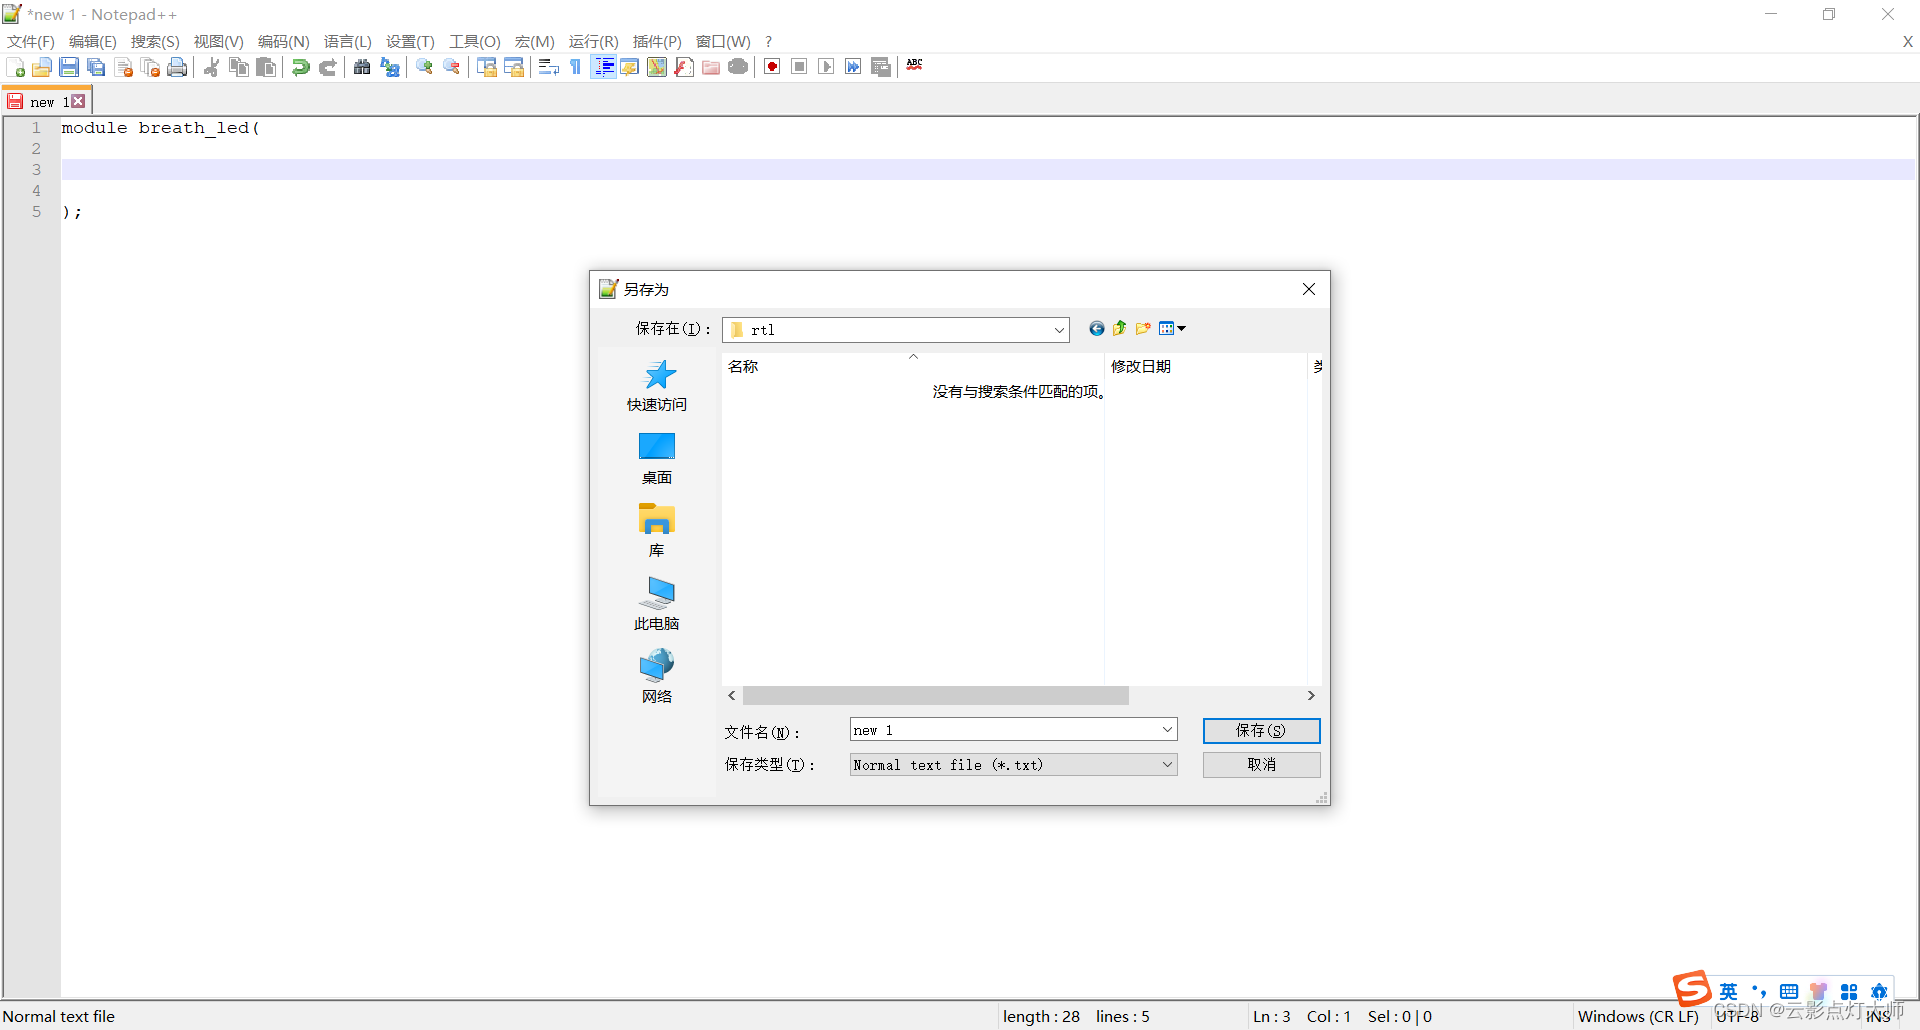The height and width of the screenshot is (1030, 1920).
Task: Open the 插件(P) menu
Action: (657, 41)
